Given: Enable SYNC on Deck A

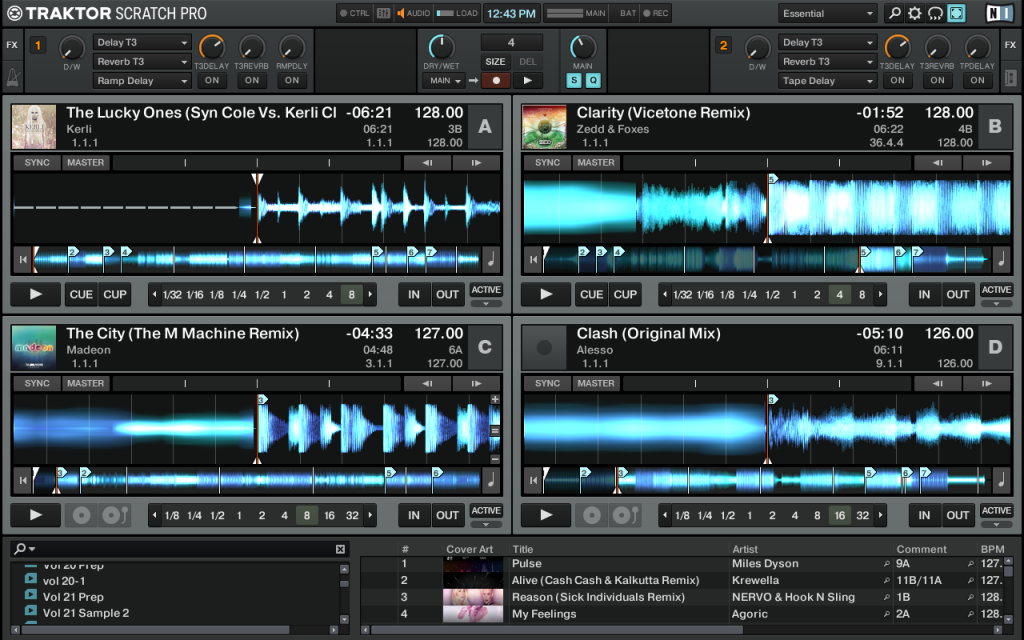Looking at the screenshot, I should coord(37,163).
